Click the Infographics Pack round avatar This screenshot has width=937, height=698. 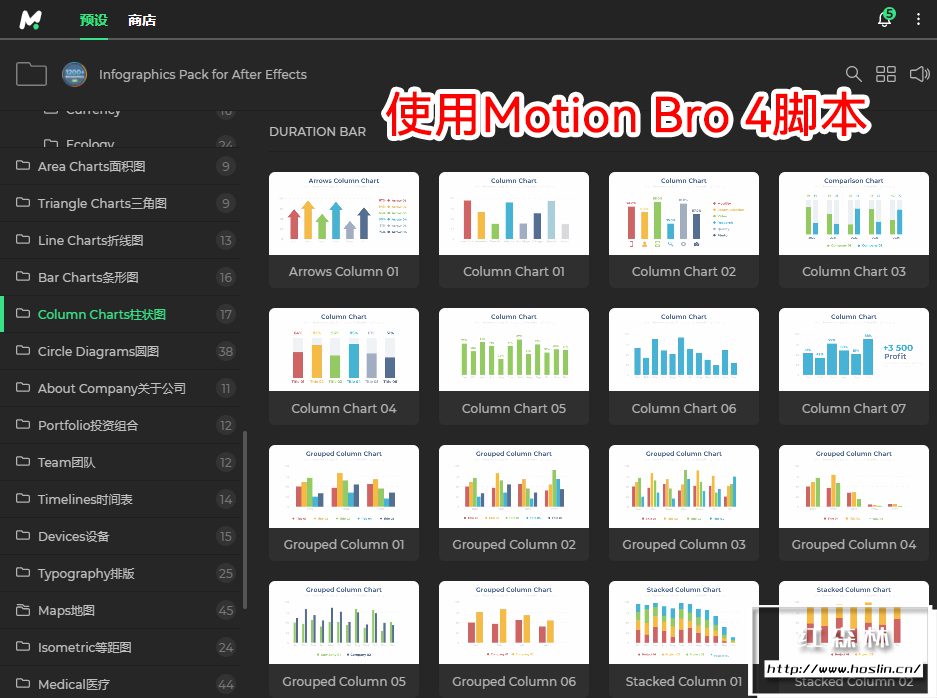74,74
